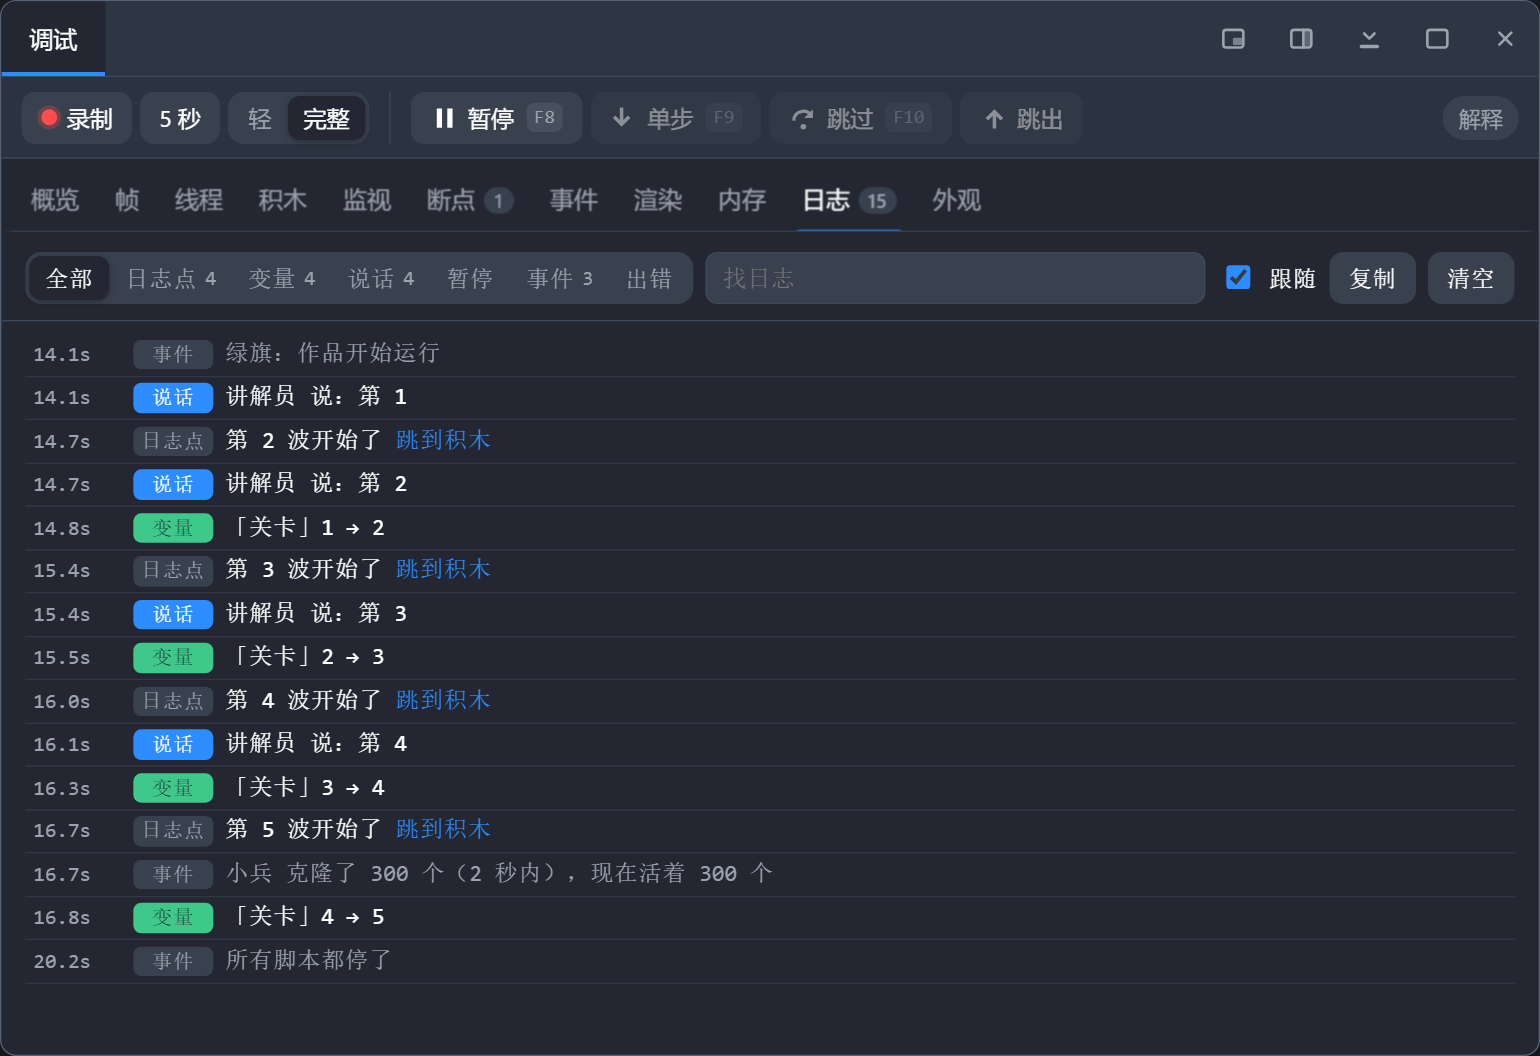
Task: Click the 找日志 search field
Action: pyautogui.click(x=955, y=278)
